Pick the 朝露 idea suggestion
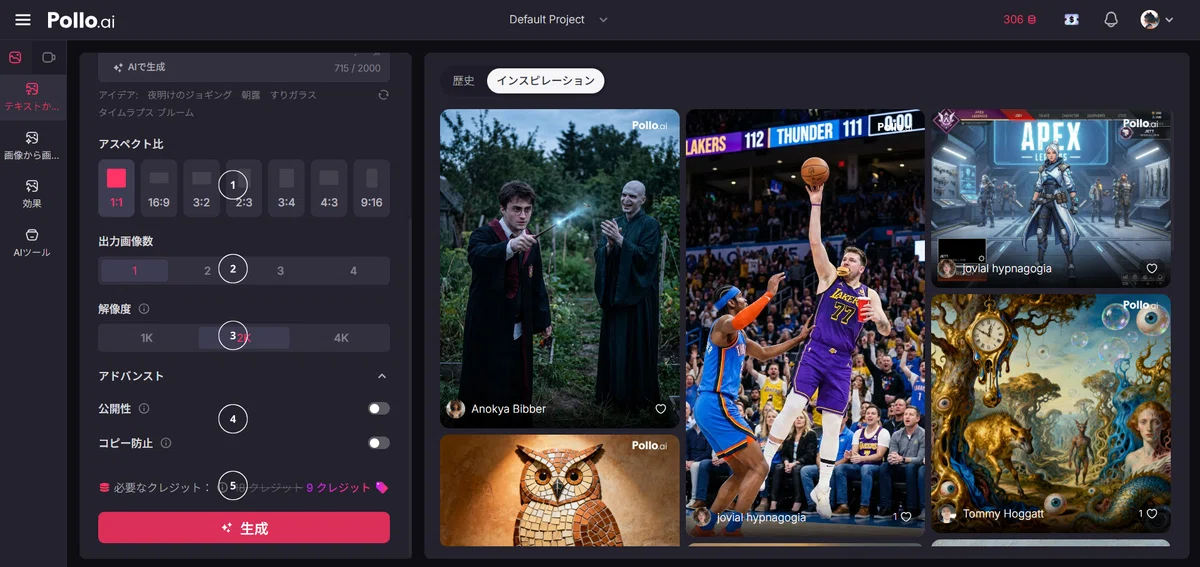Image resolution: width=1200 pixels, height=567 pixels. coord(250,95)
